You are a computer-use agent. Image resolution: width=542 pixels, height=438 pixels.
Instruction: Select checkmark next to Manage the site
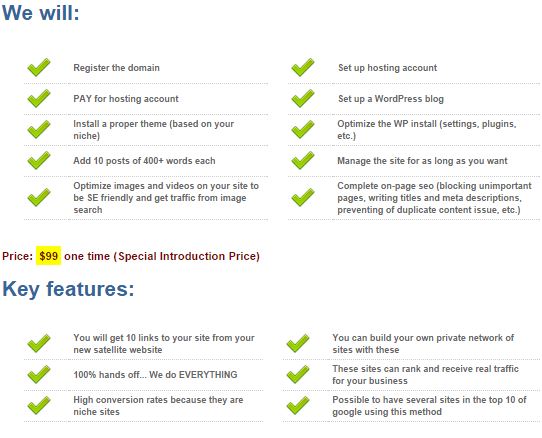[303, 160]
